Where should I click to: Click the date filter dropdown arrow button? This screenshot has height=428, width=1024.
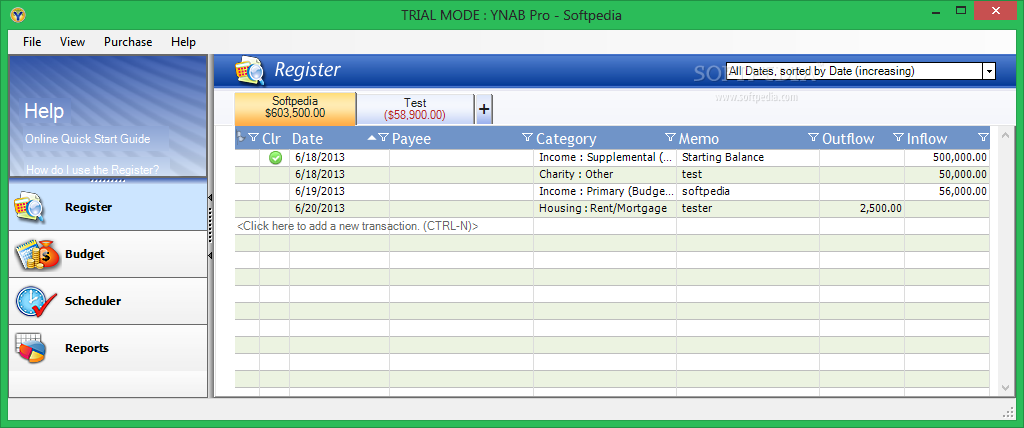point(989,71)
